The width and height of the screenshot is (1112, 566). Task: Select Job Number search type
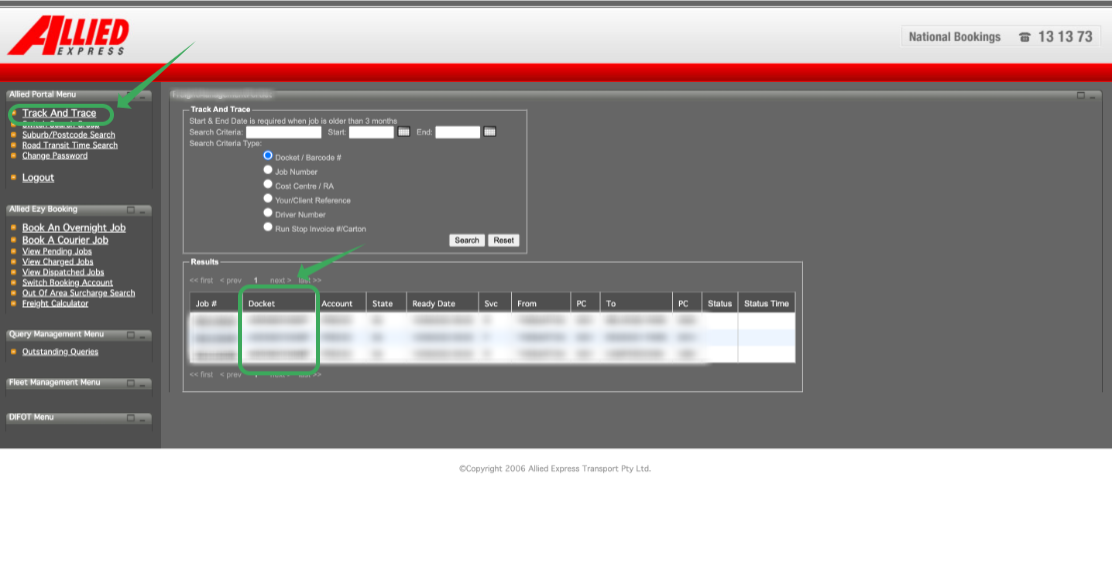point(268,170)
